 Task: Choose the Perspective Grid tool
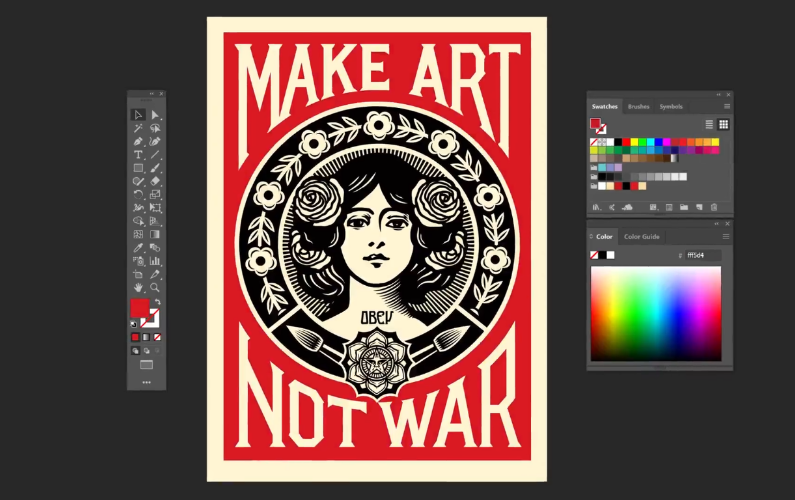155,221
